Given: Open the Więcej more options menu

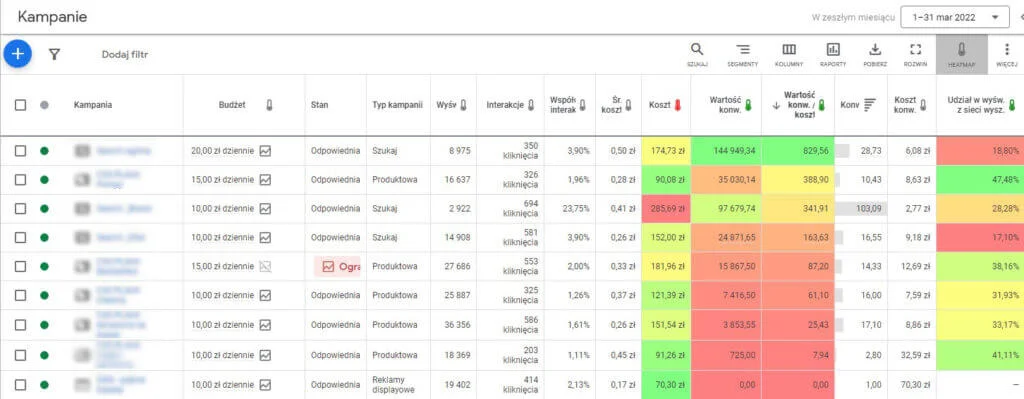Looking at the screenshot, I should click(1006, 55).
